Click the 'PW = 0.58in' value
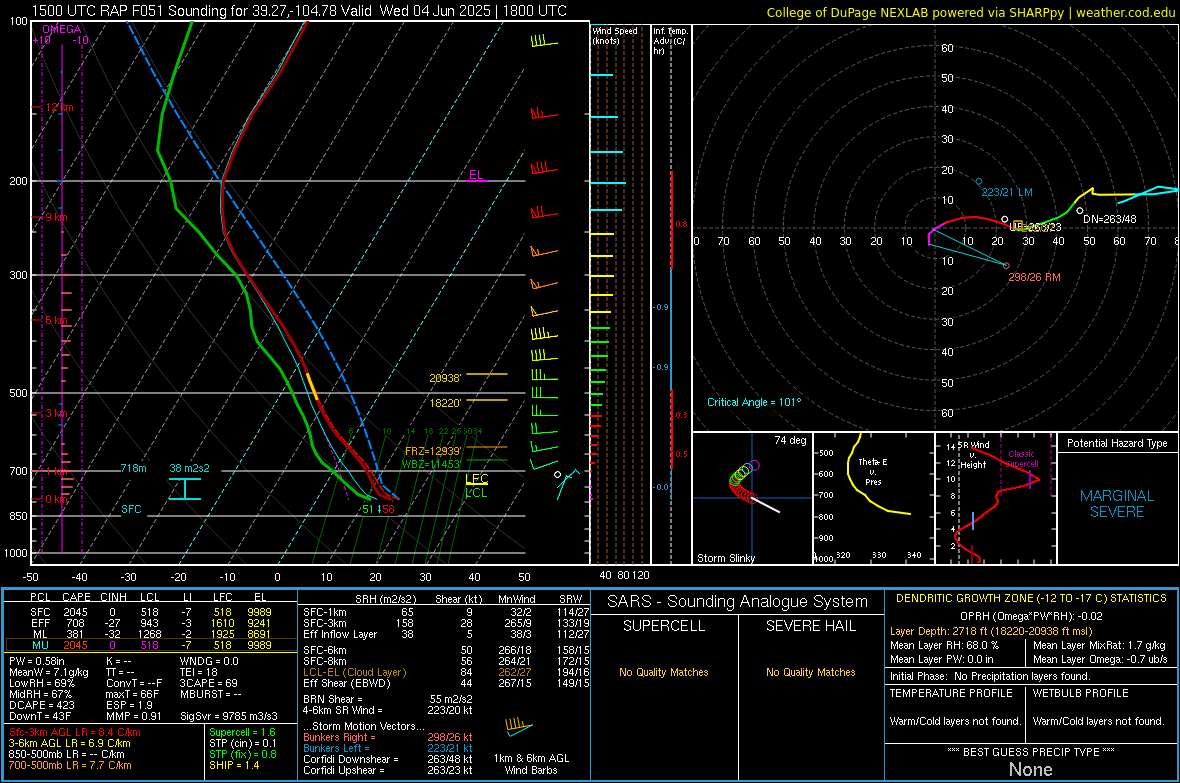Screen dimensions: 1180x783 (x=37, y=661)
